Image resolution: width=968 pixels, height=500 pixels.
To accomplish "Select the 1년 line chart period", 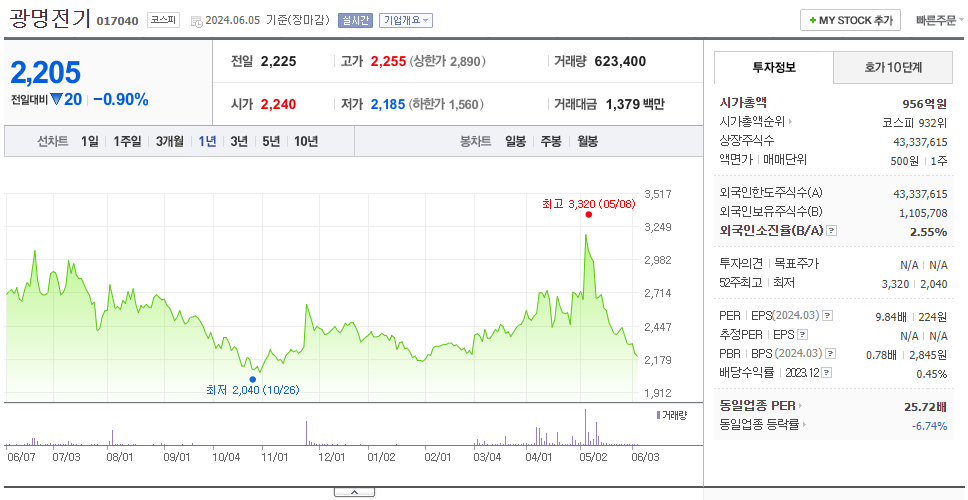I will click(x=207, y=141).
